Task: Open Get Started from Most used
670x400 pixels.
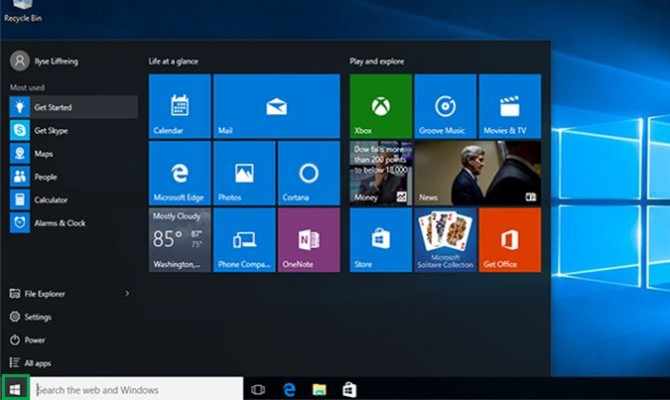Action: tap(73, 107)
